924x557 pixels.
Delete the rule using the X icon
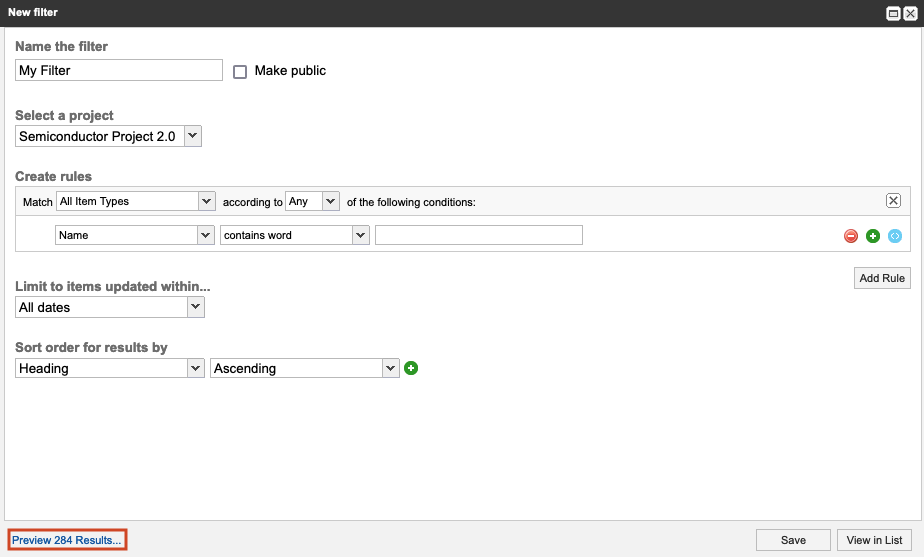(x=893, y=200)
